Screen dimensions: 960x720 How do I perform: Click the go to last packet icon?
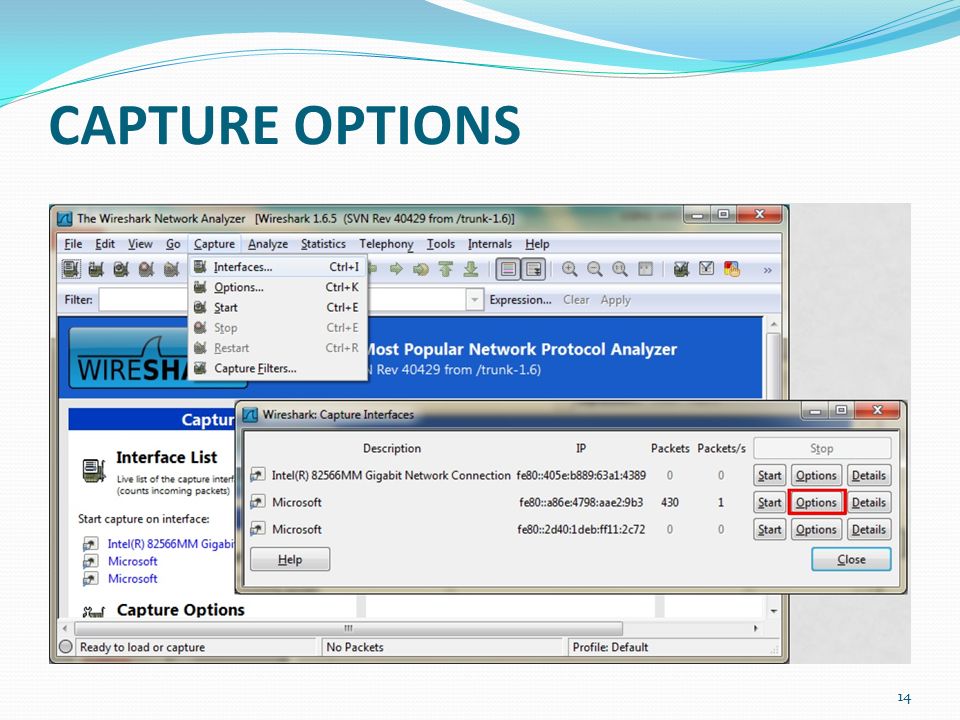[470, 269]
